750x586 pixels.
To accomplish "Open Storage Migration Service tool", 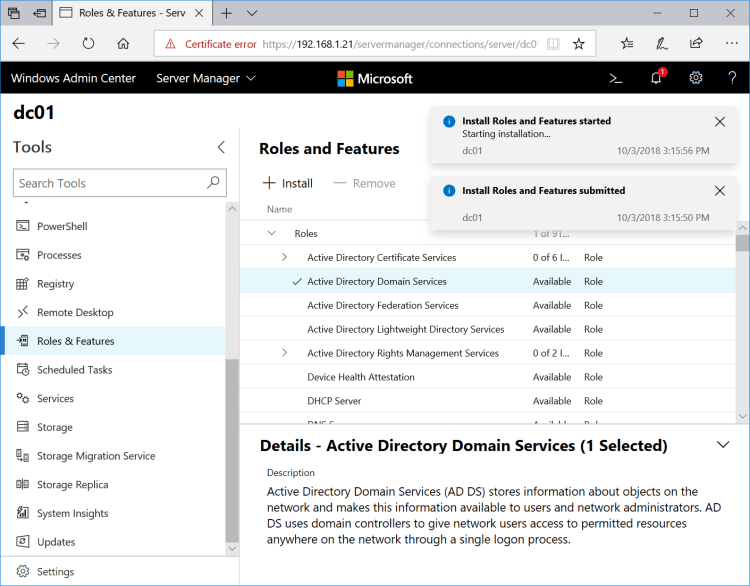I will click(95, 456).
